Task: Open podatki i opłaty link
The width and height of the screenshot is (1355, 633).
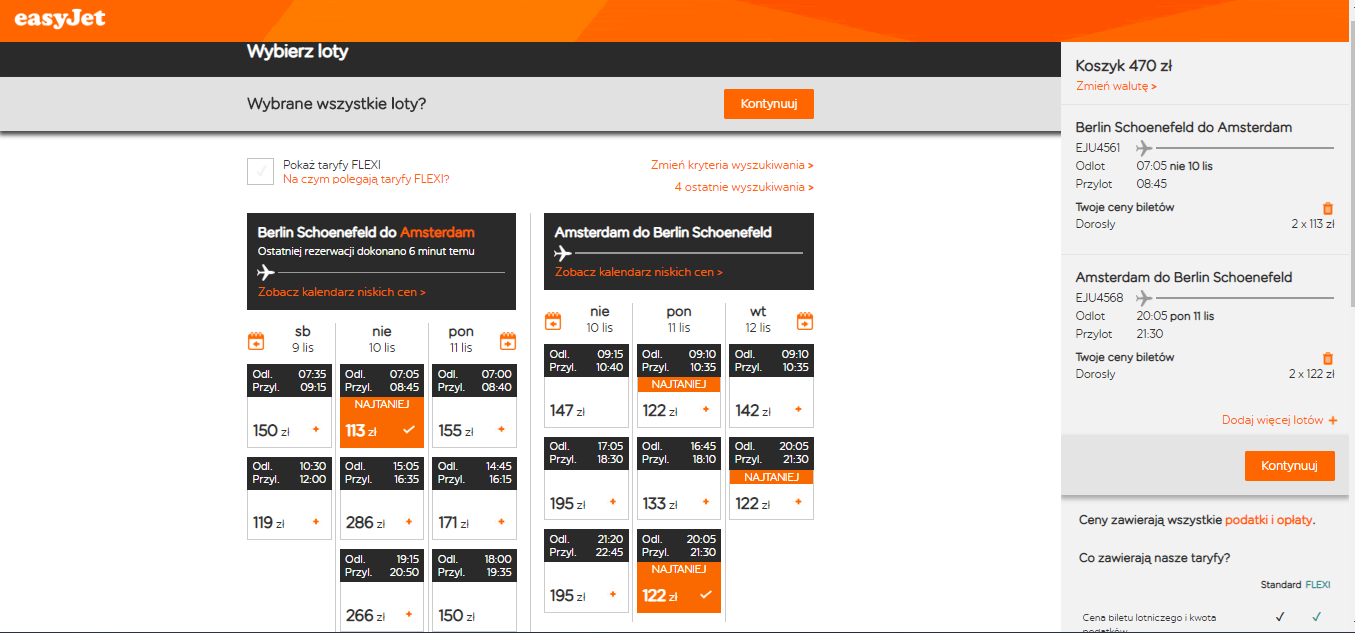Action: (1269, 520)
